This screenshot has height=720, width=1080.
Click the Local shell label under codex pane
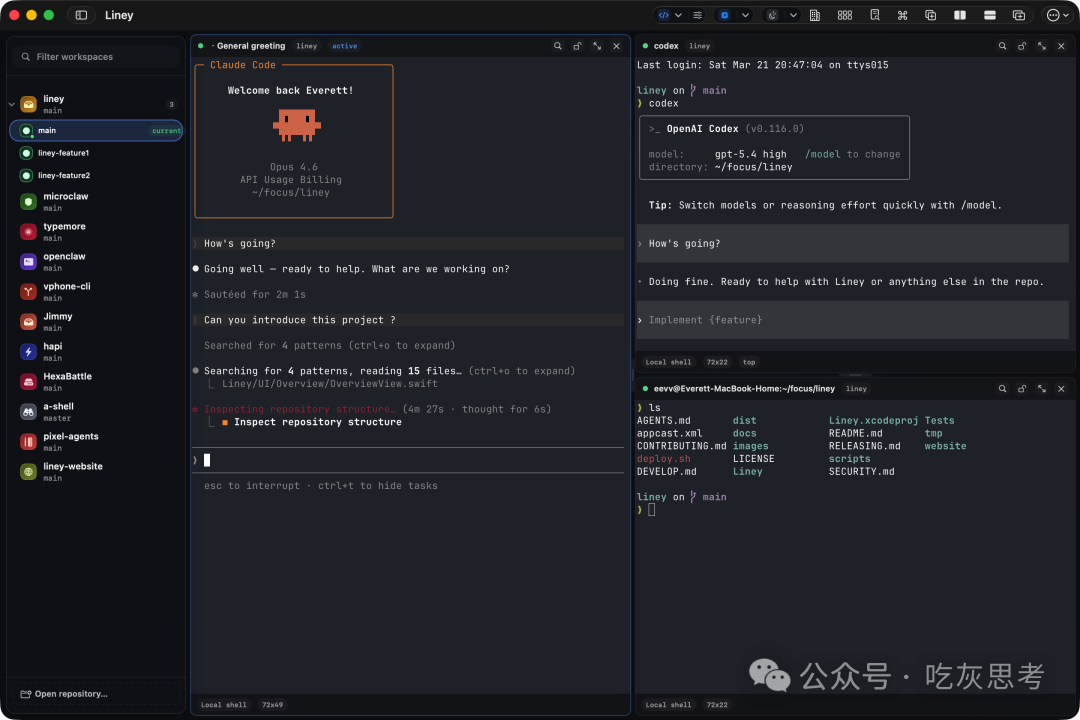(x=668, y=362)
